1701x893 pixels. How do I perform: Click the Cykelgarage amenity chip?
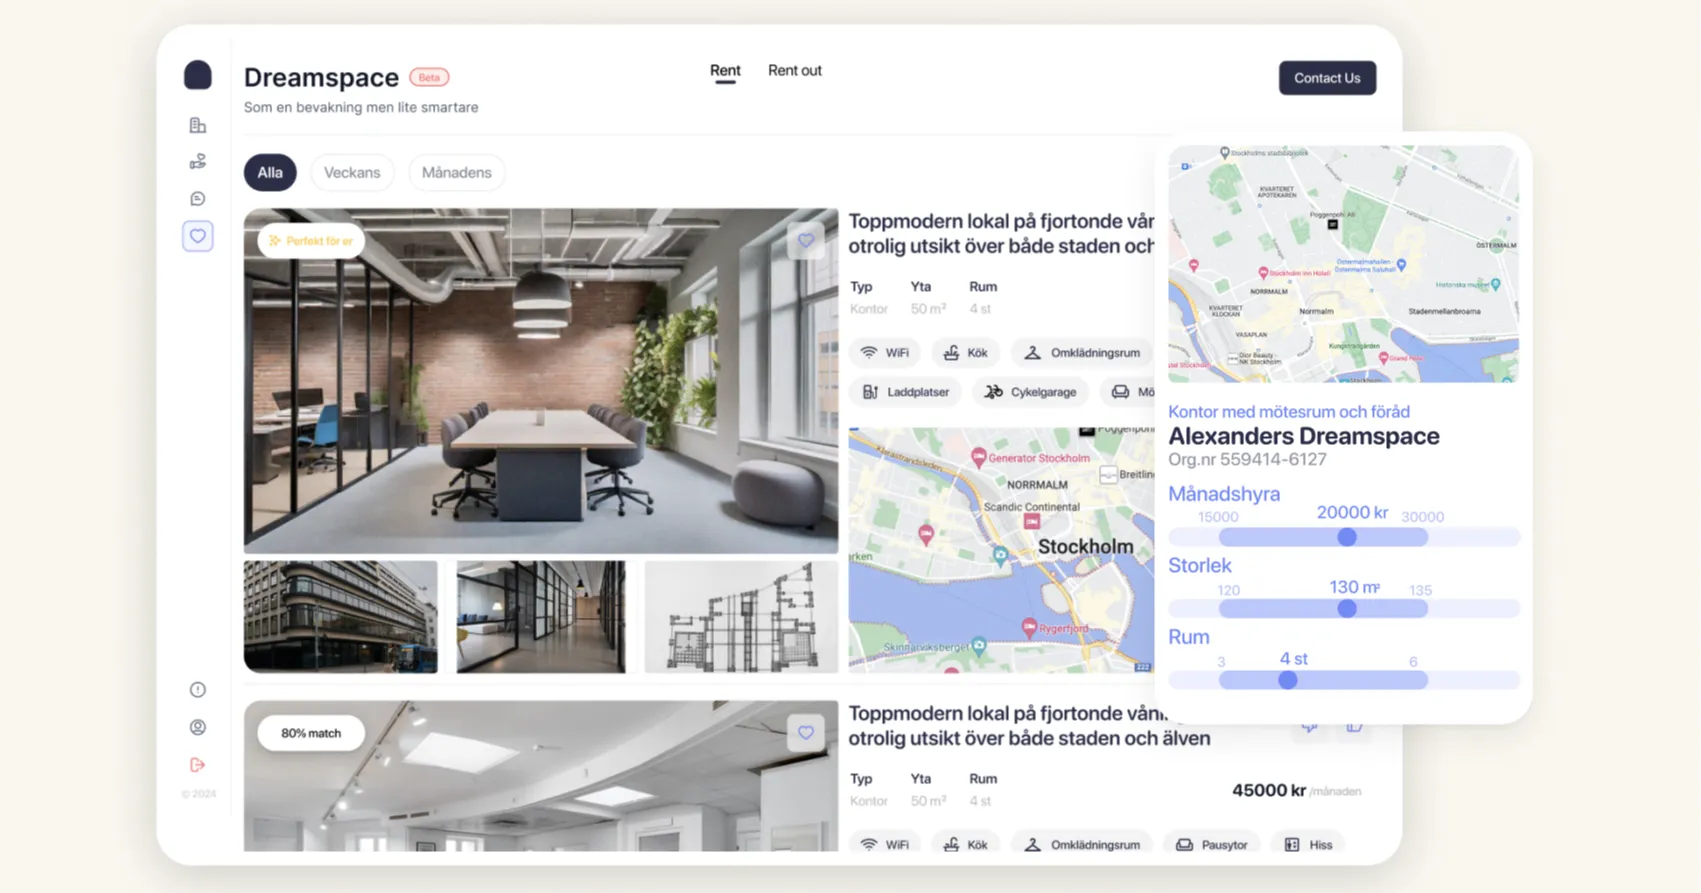click(1031, 392)
